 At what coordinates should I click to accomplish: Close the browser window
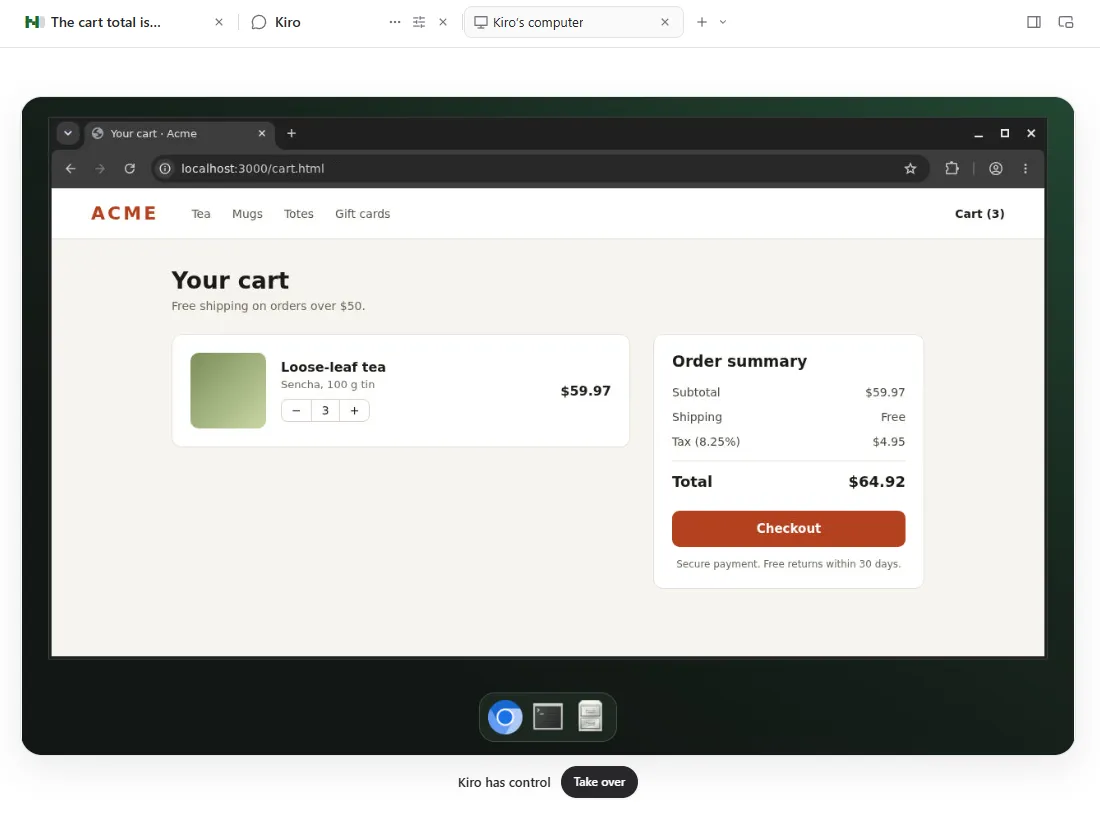1031,133
